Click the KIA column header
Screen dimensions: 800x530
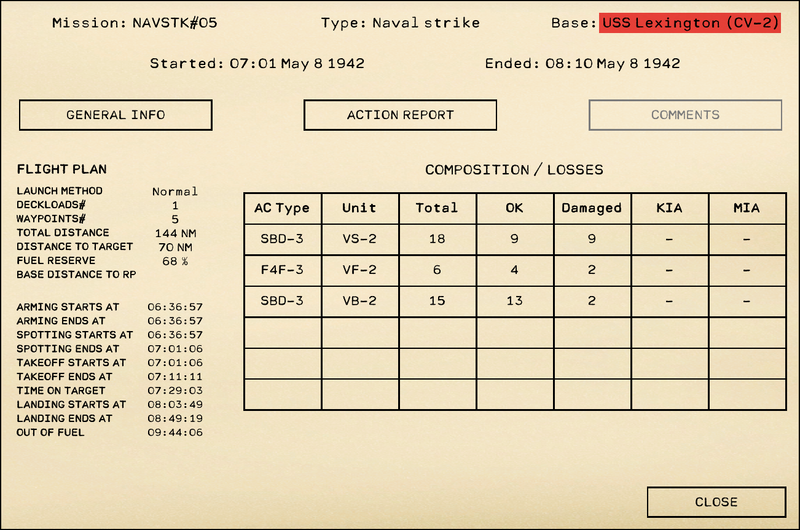(x=669, y=208)
